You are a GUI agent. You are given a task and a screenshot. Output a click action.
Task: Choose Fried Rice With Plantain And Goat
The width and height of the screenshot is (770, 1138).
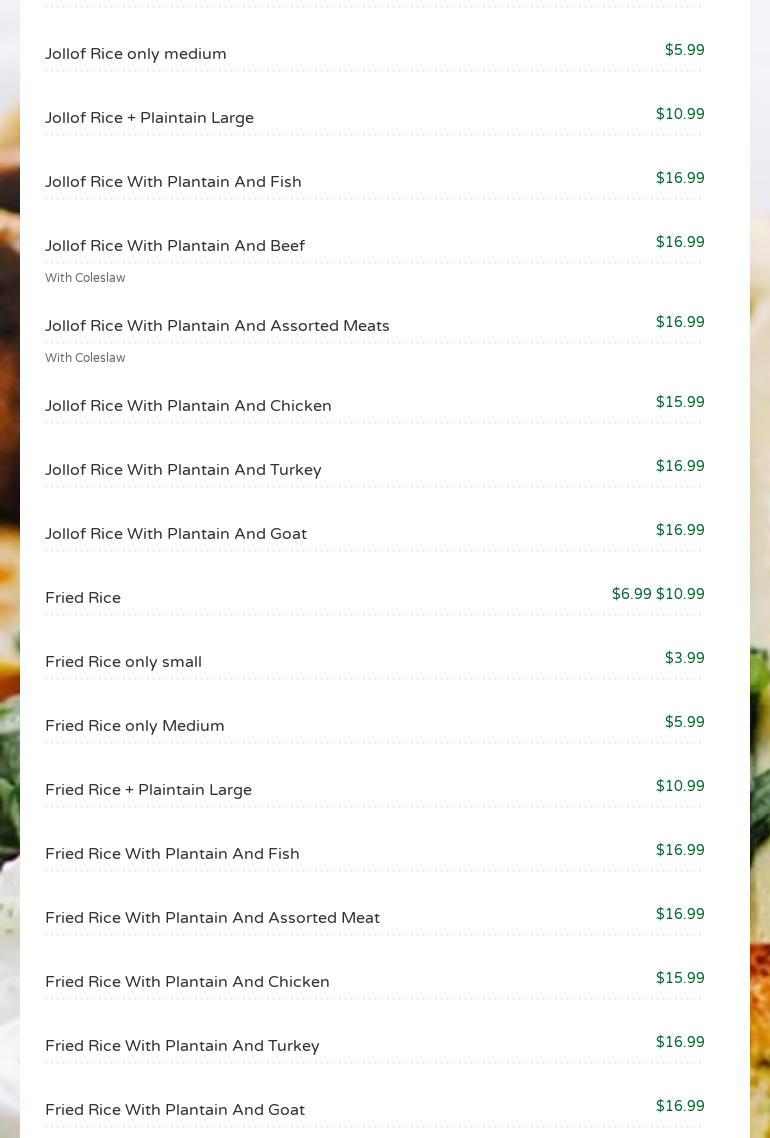pyautogui.click(x=175, y=1110)
